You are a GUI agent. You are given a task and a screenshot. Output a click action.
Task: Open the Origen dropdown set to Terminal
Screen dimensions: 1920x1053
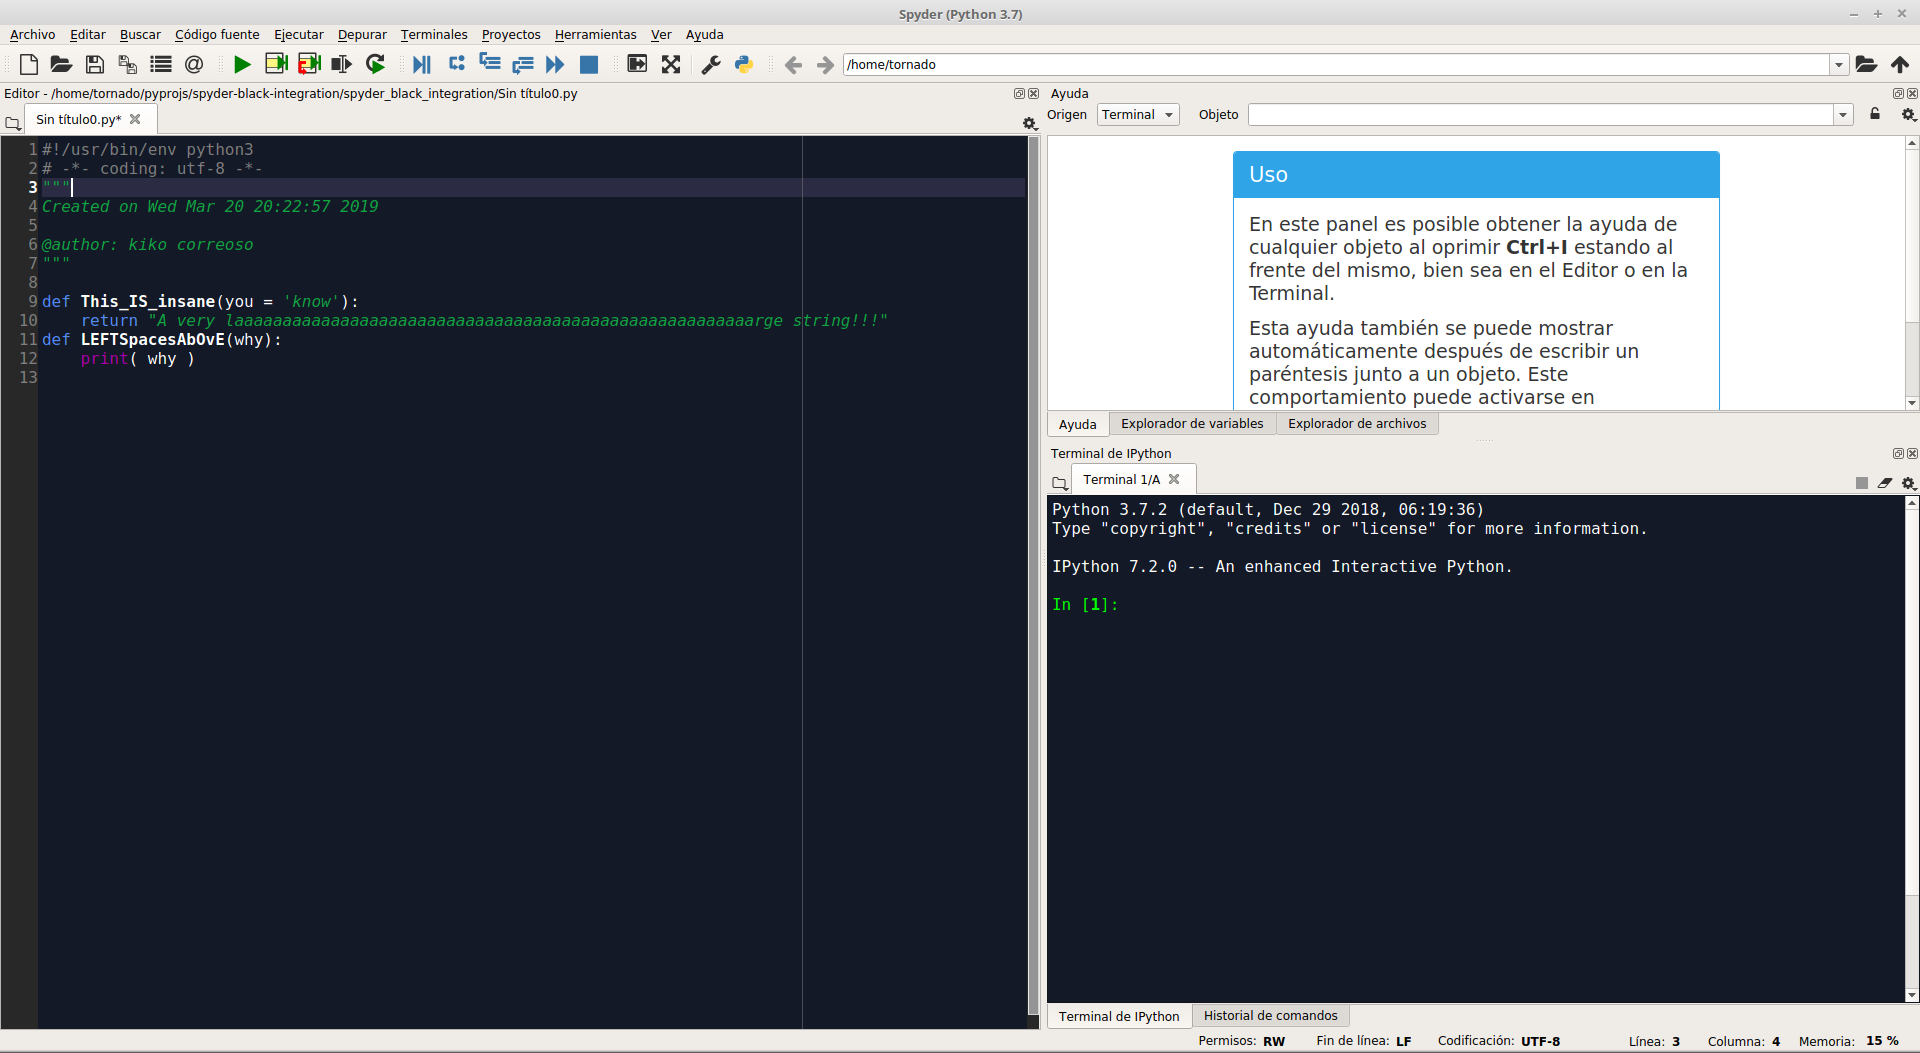(1138, 115)
